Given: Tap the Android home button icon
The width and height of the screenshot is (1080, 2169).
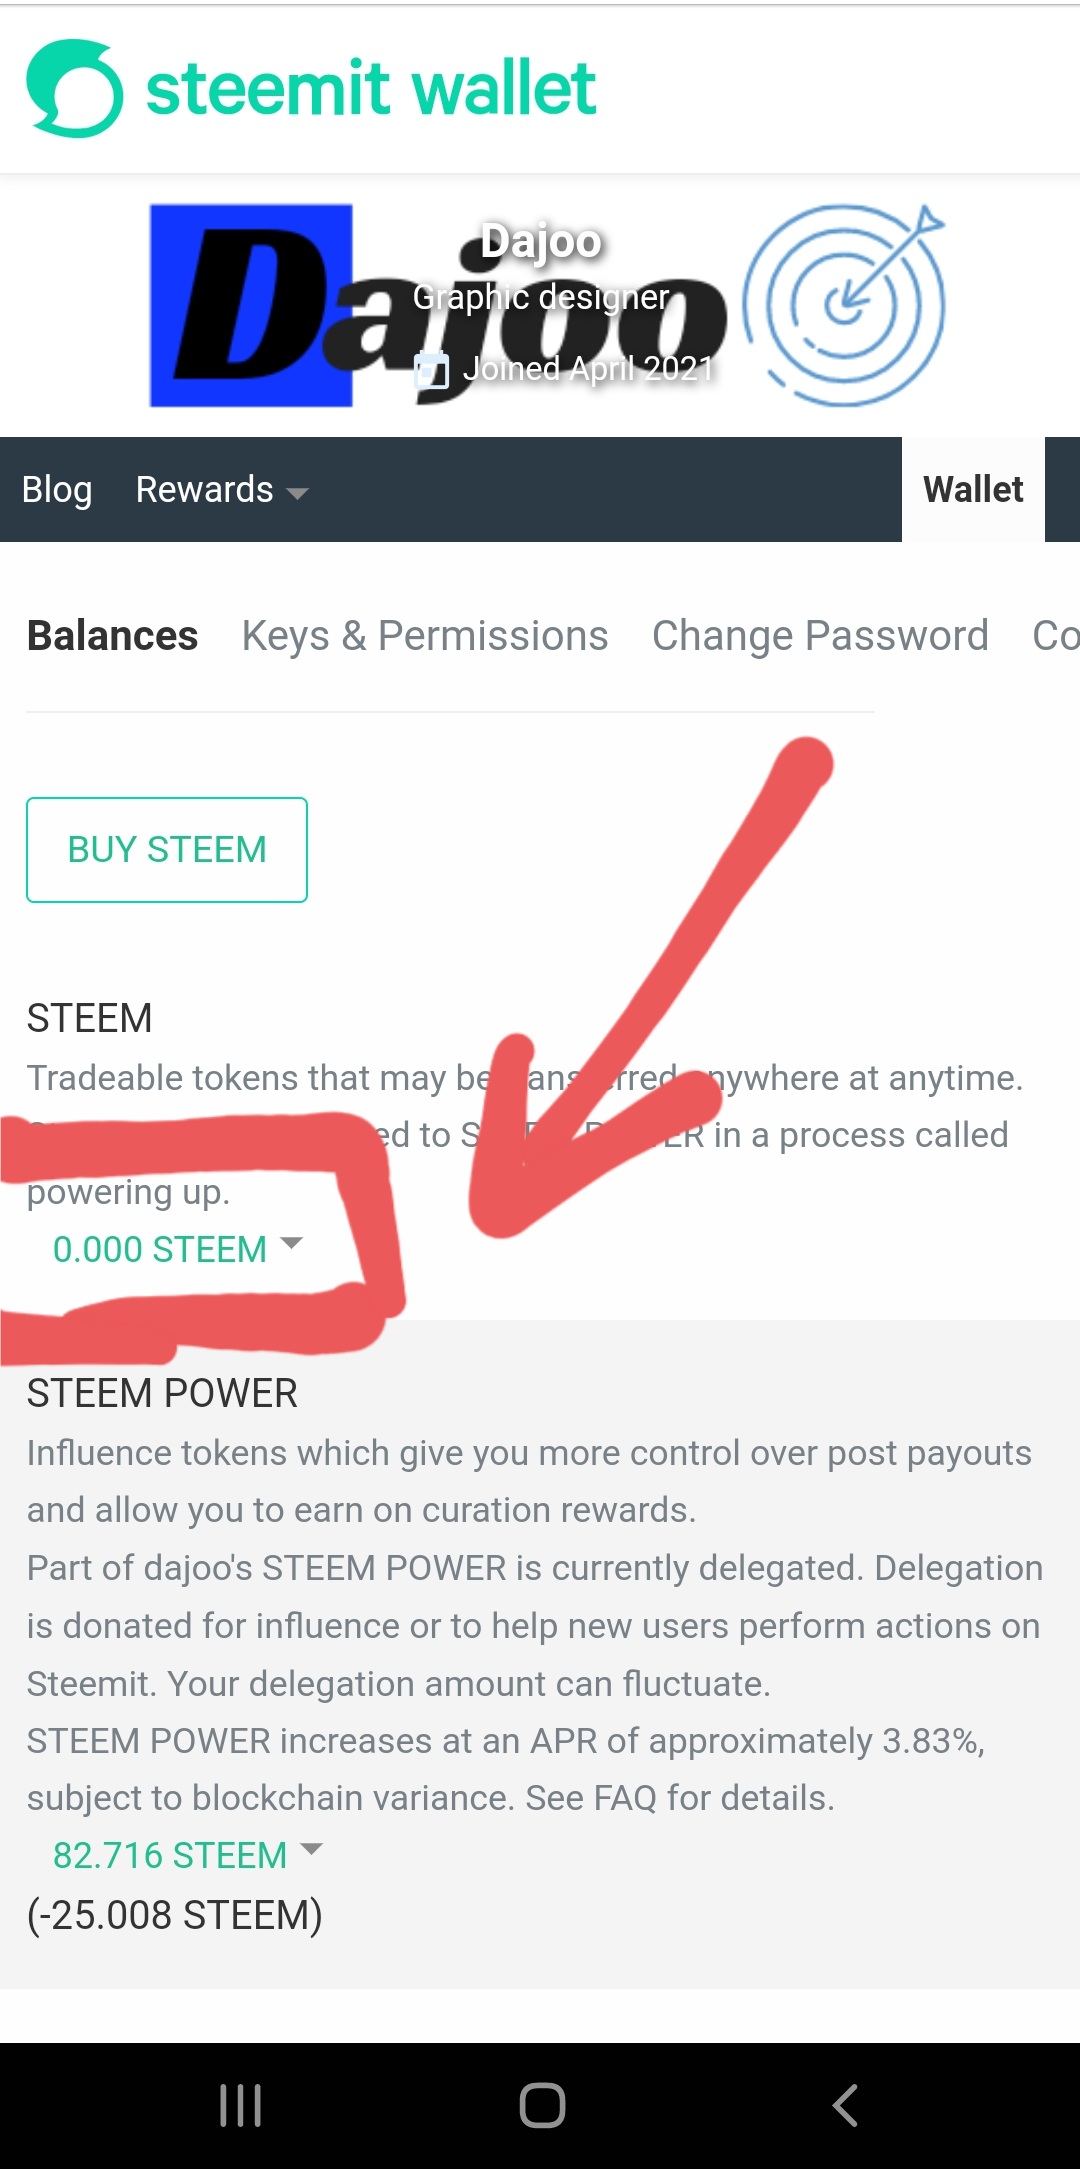Looking at the screenshot, I should (x=542, y=2104).
